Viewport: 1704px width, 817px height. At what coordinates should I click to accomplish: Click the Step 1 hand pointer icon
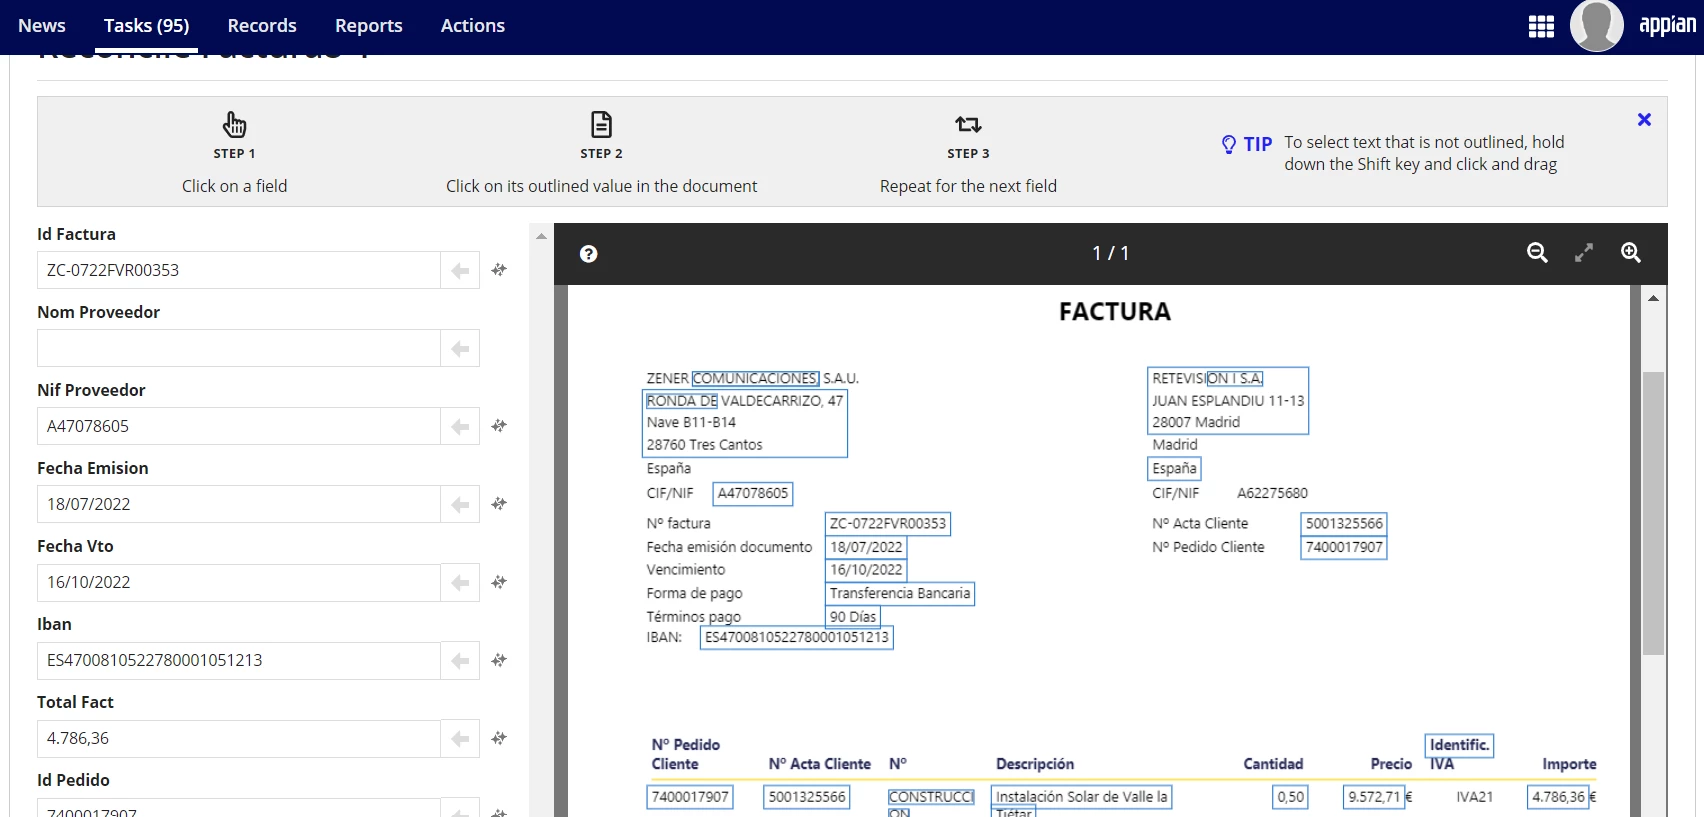(x=234, y=124)
